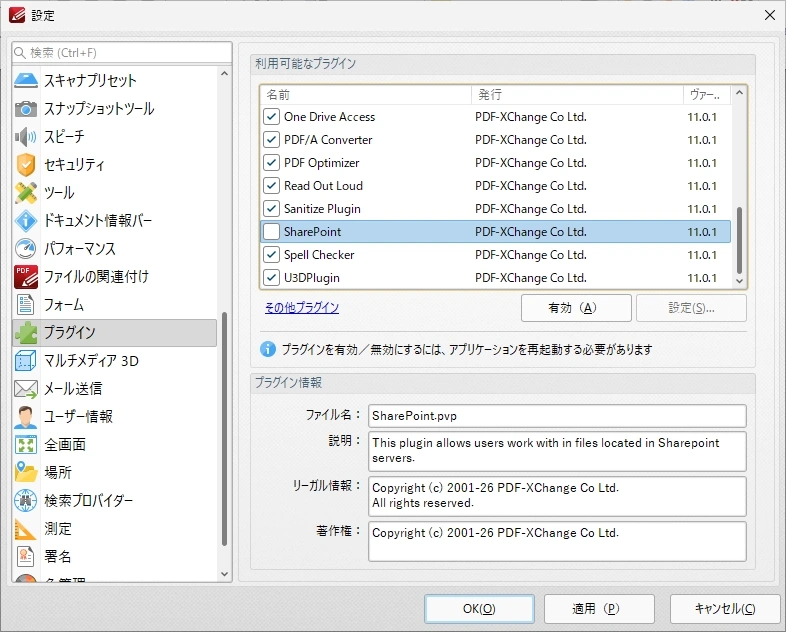The image size is (786, 632).
Task: Click the category list scrollbar thumb
Action: 224,429
